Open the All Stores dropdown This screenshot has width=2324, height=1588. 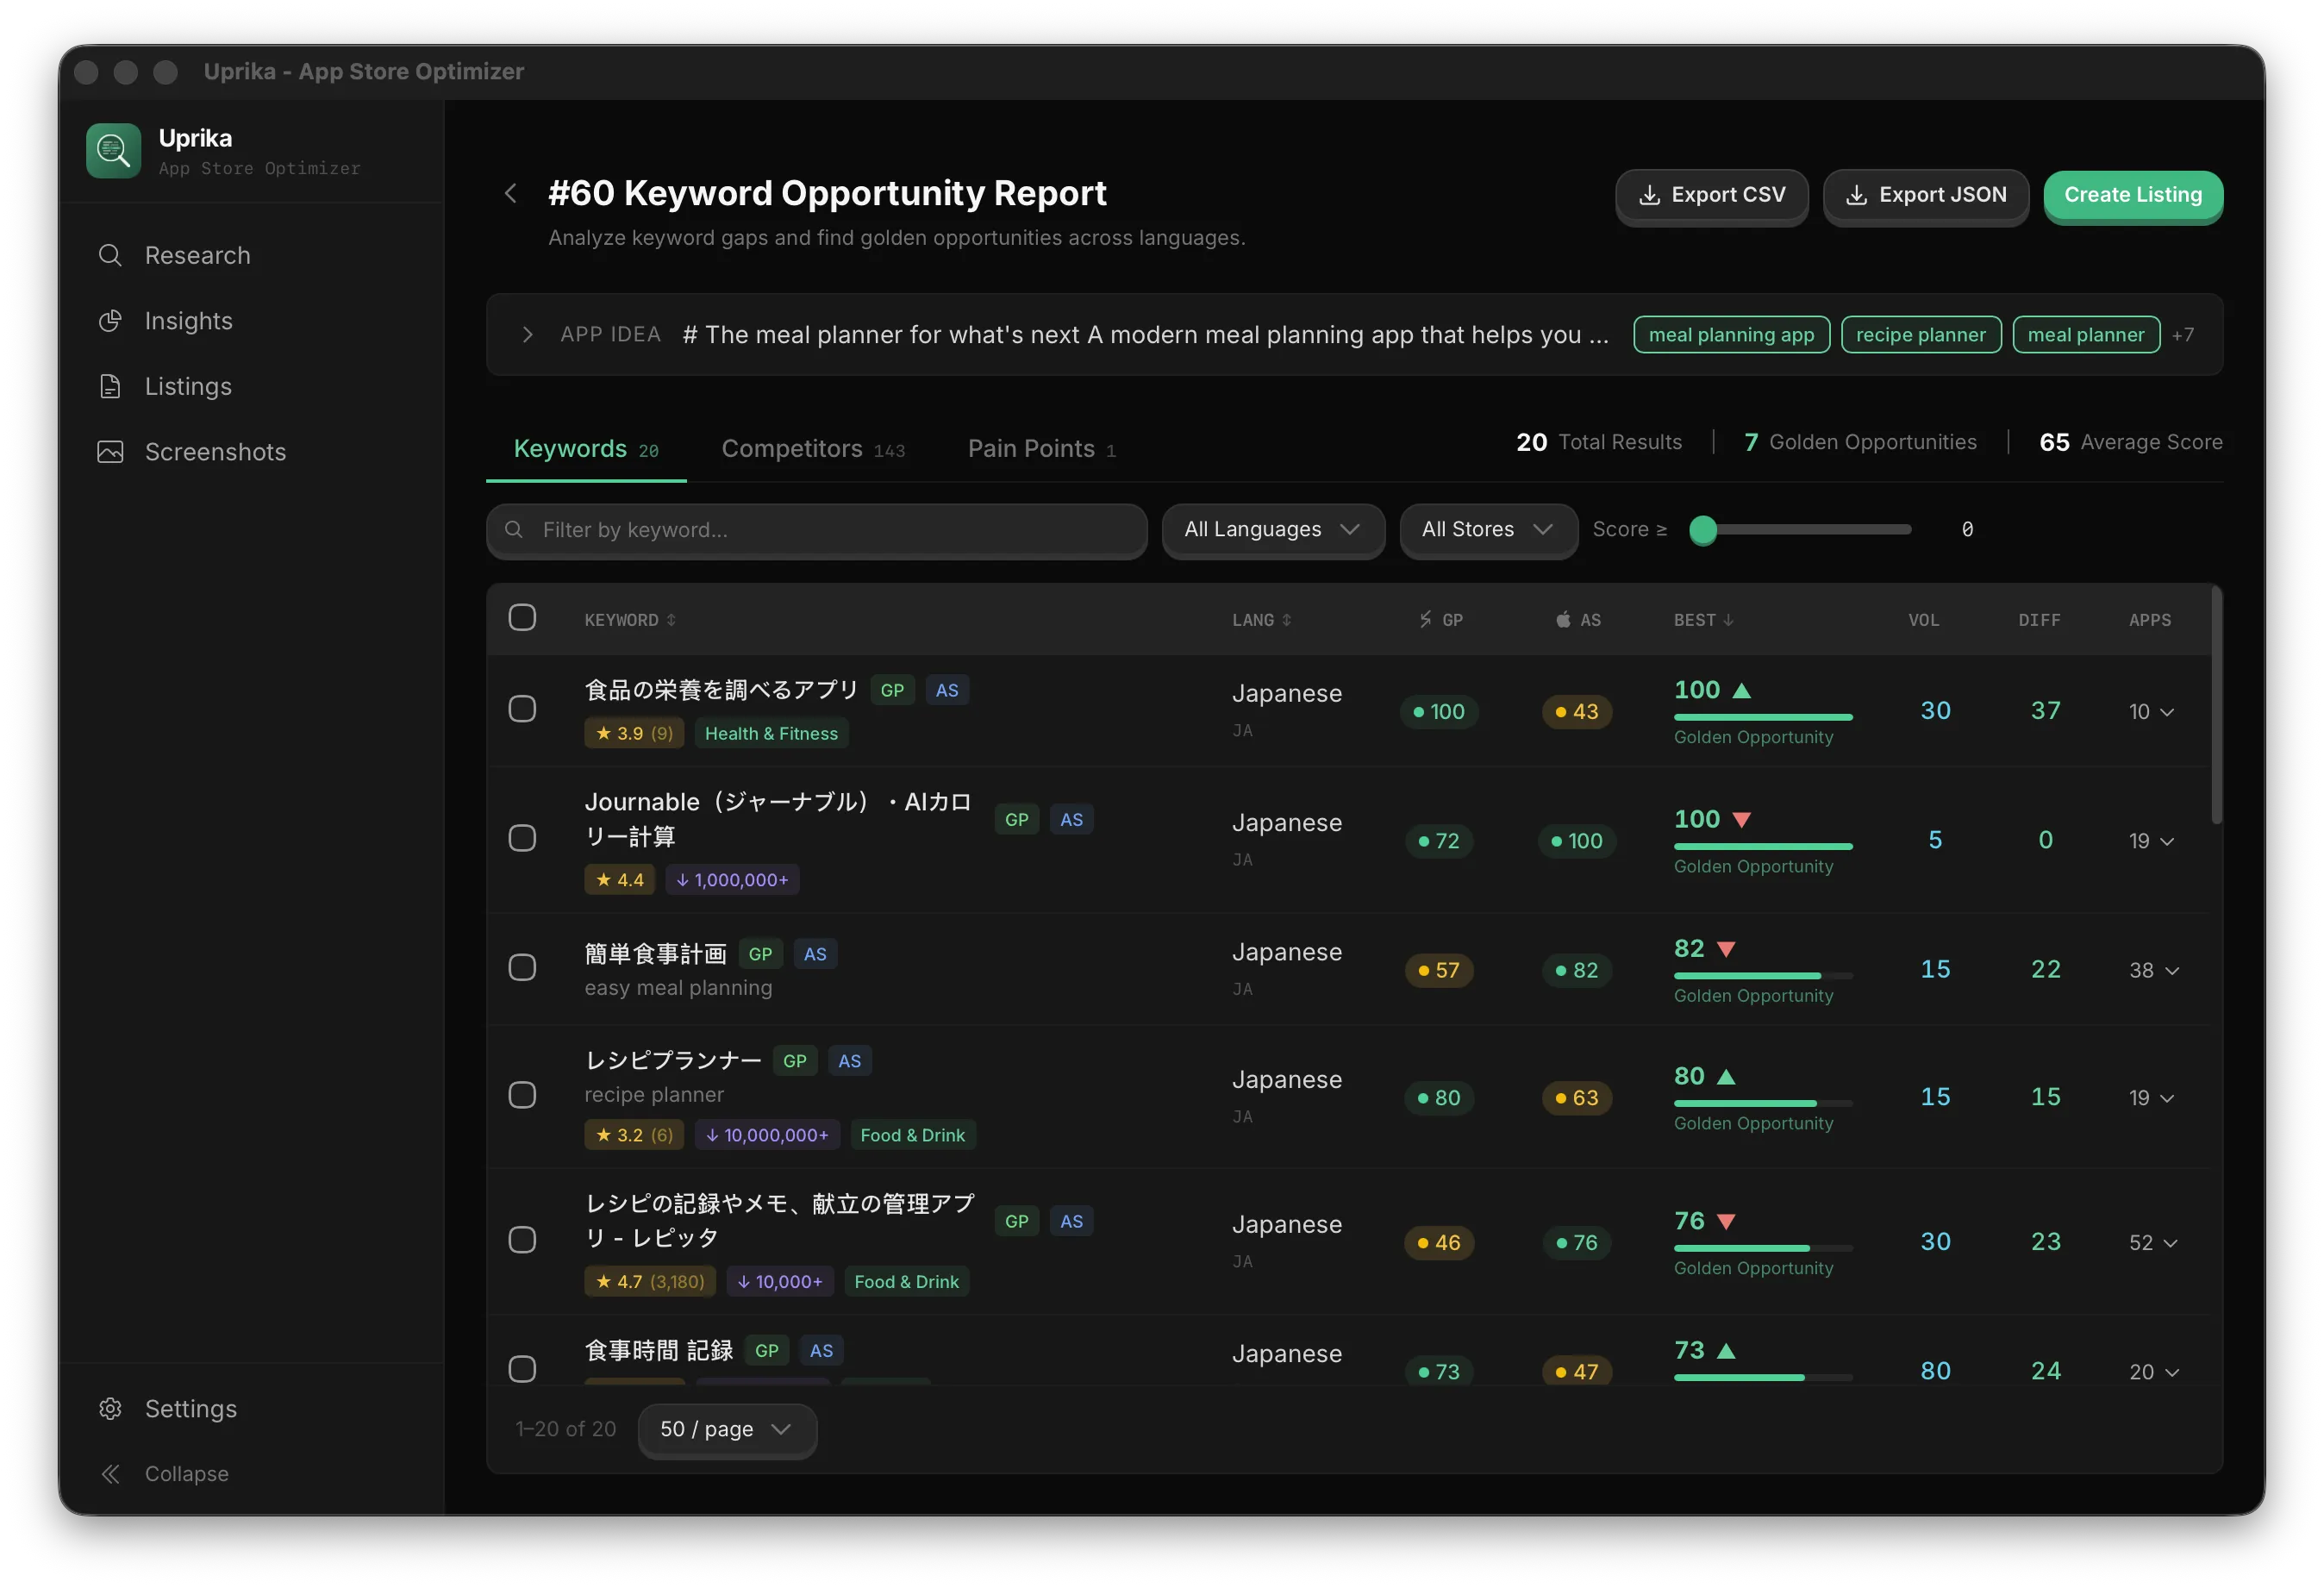click(x=1487, y=530)
